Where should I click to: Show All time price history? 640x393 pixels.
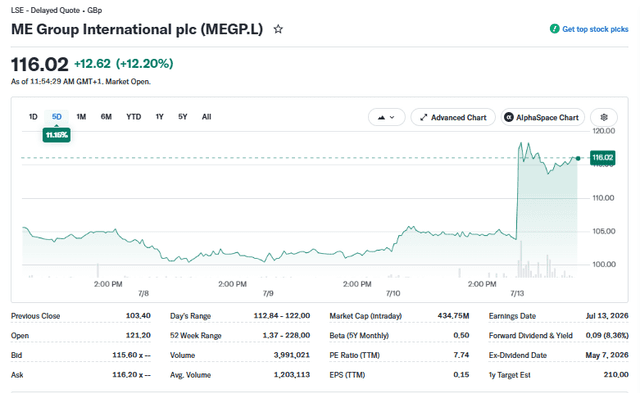coord(207,117)
